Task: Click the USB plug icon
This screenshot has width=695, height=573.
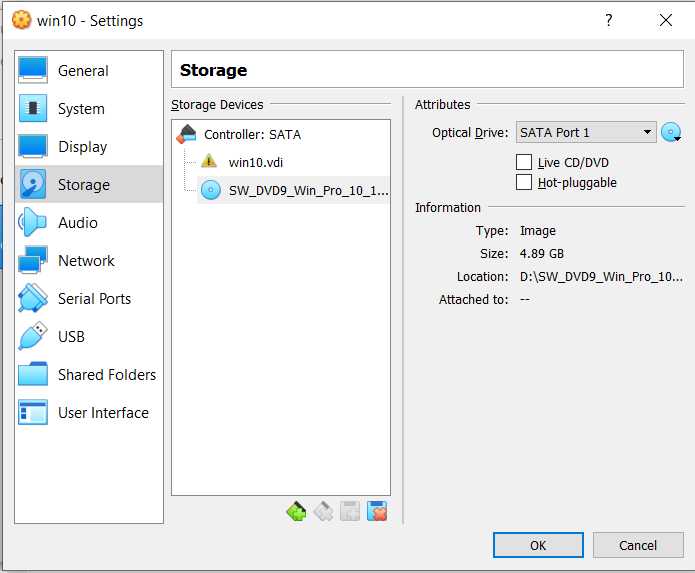Action: coord(33,336)
